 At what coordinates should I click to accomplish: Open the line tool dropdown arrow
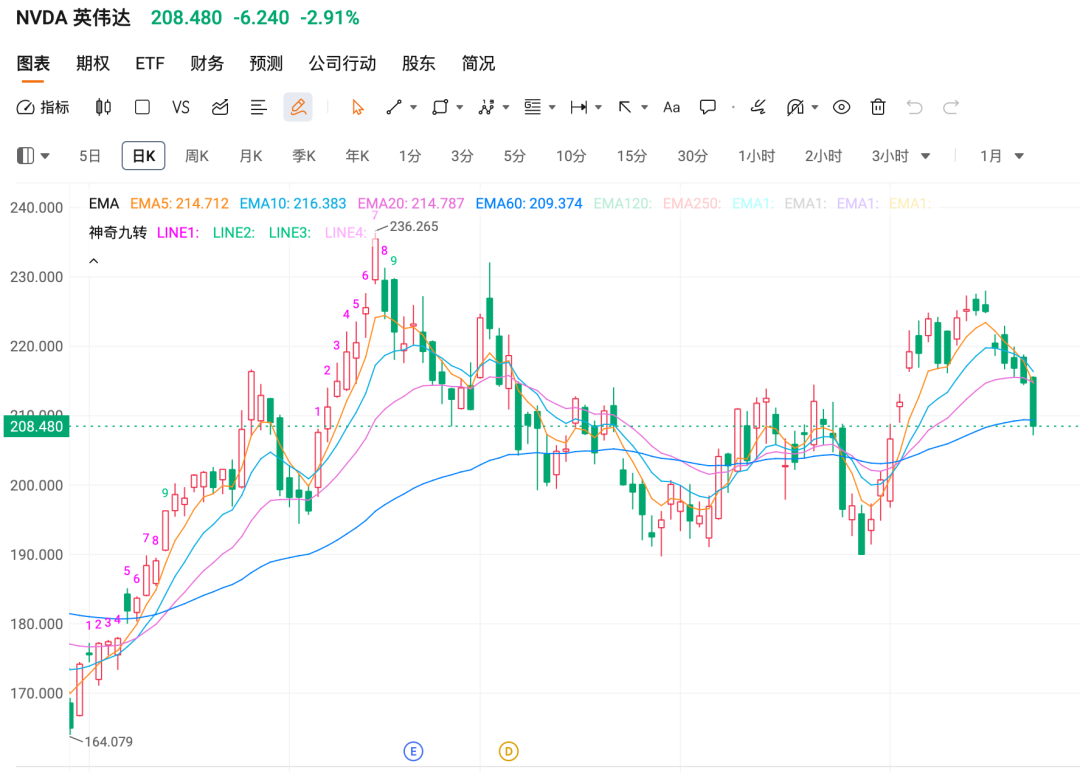pos(413,107)
